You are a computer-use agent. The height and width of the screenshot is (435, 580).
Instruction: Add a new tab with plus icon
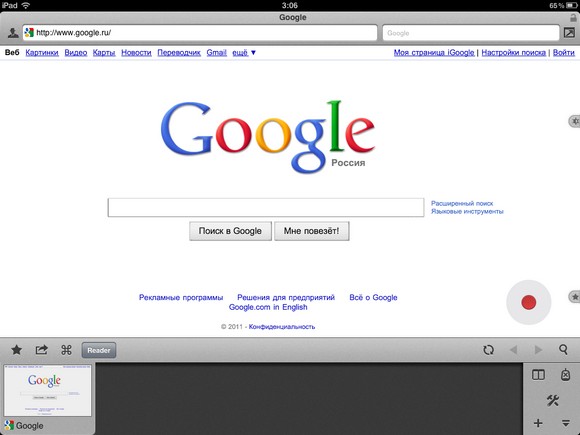538,423
